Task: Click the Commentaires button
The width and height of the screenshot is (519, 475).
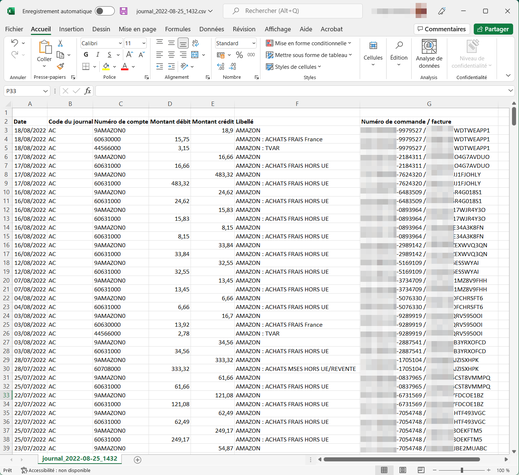Action: tap(442, 29)
